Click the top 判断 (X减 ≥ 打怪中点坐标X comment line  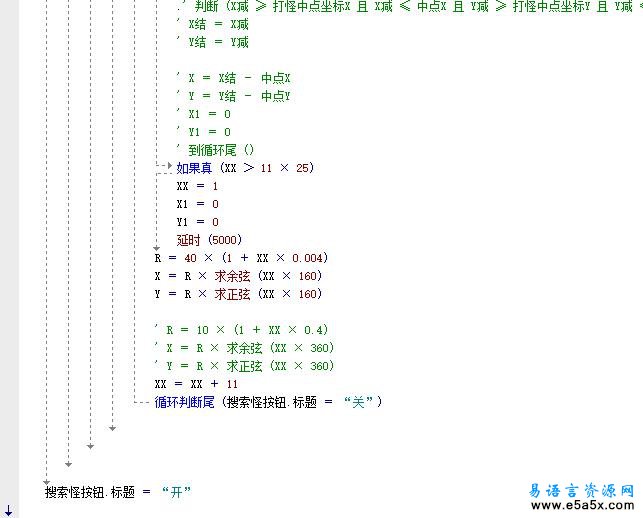click(x=400, y=6)
